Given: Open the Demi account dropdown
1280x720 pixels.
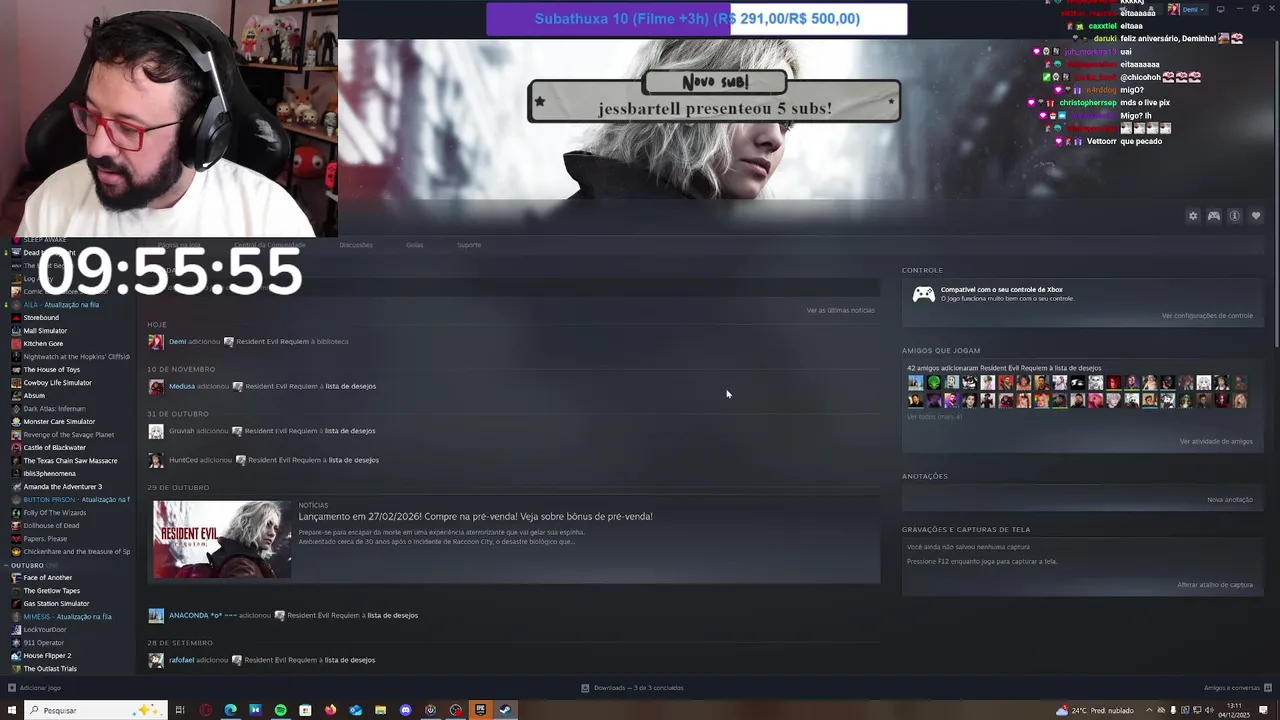Looking at the screenshot, I should [1187, 9].
